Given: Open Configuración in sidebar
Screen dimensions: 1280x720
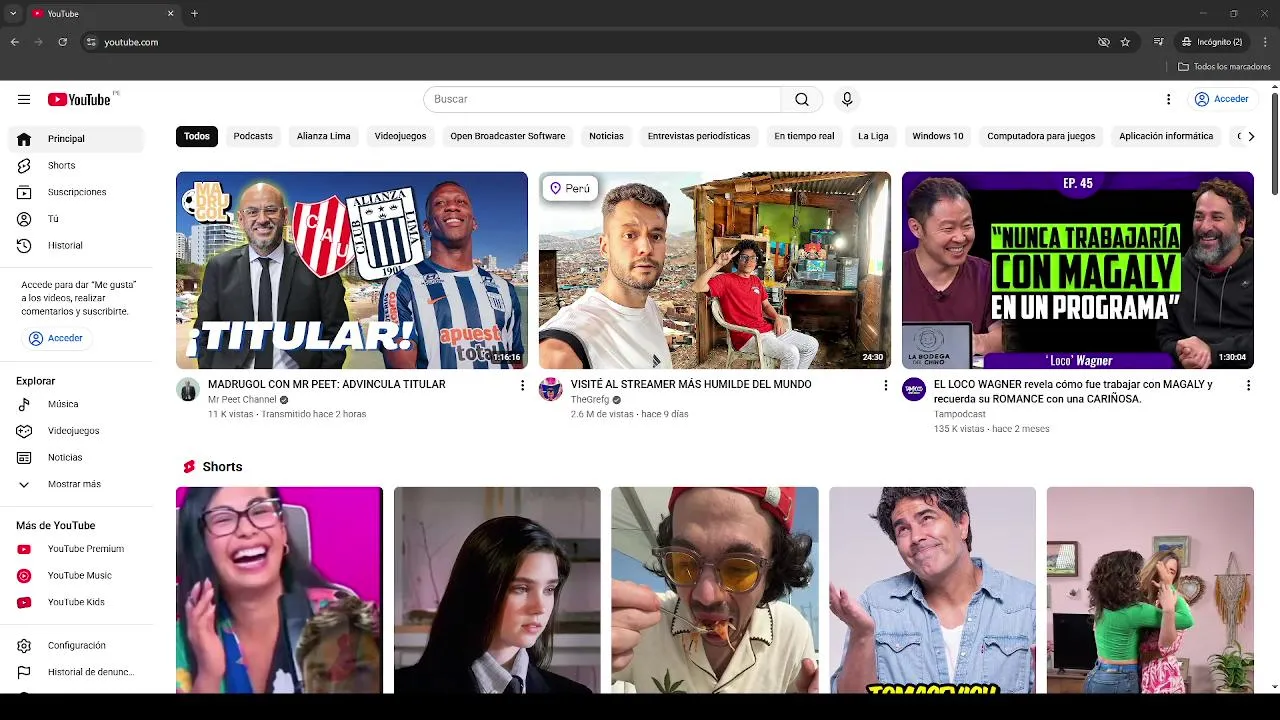Looking at the screenshot, I should [76, 646].
